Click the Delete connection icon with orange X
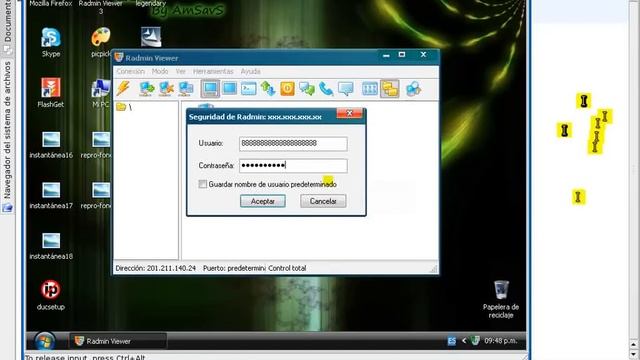This screenshot has width=640, height=360. pyautogui.click(x=167, y=89)
